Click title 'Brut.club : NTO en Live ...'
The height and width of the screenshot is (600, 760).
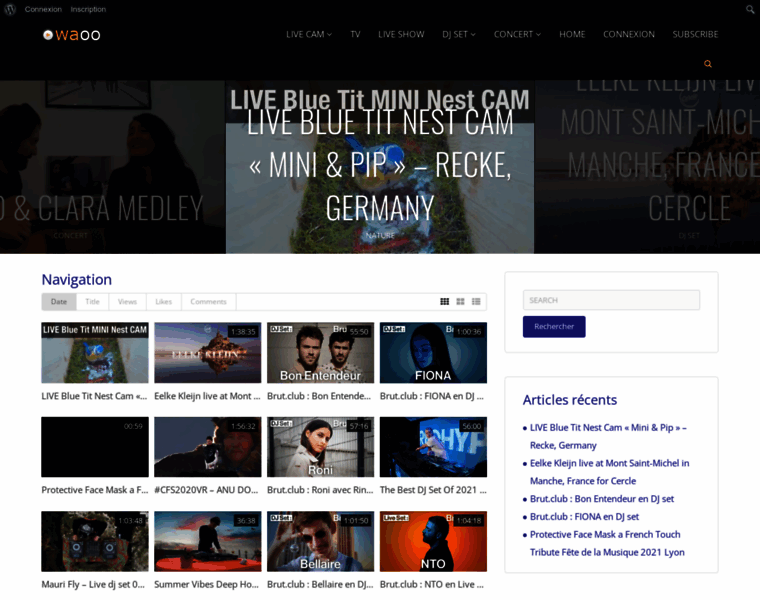431,584
